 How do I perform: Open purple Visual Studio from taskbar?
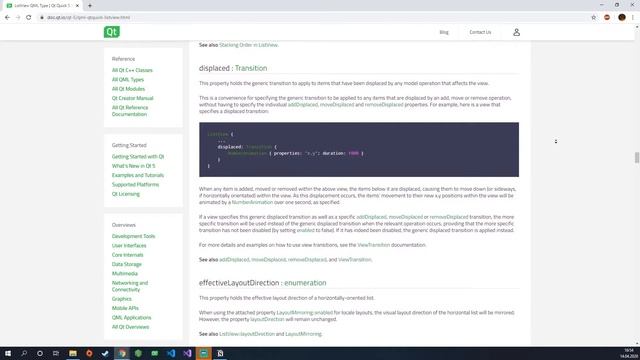click(187, 353)
